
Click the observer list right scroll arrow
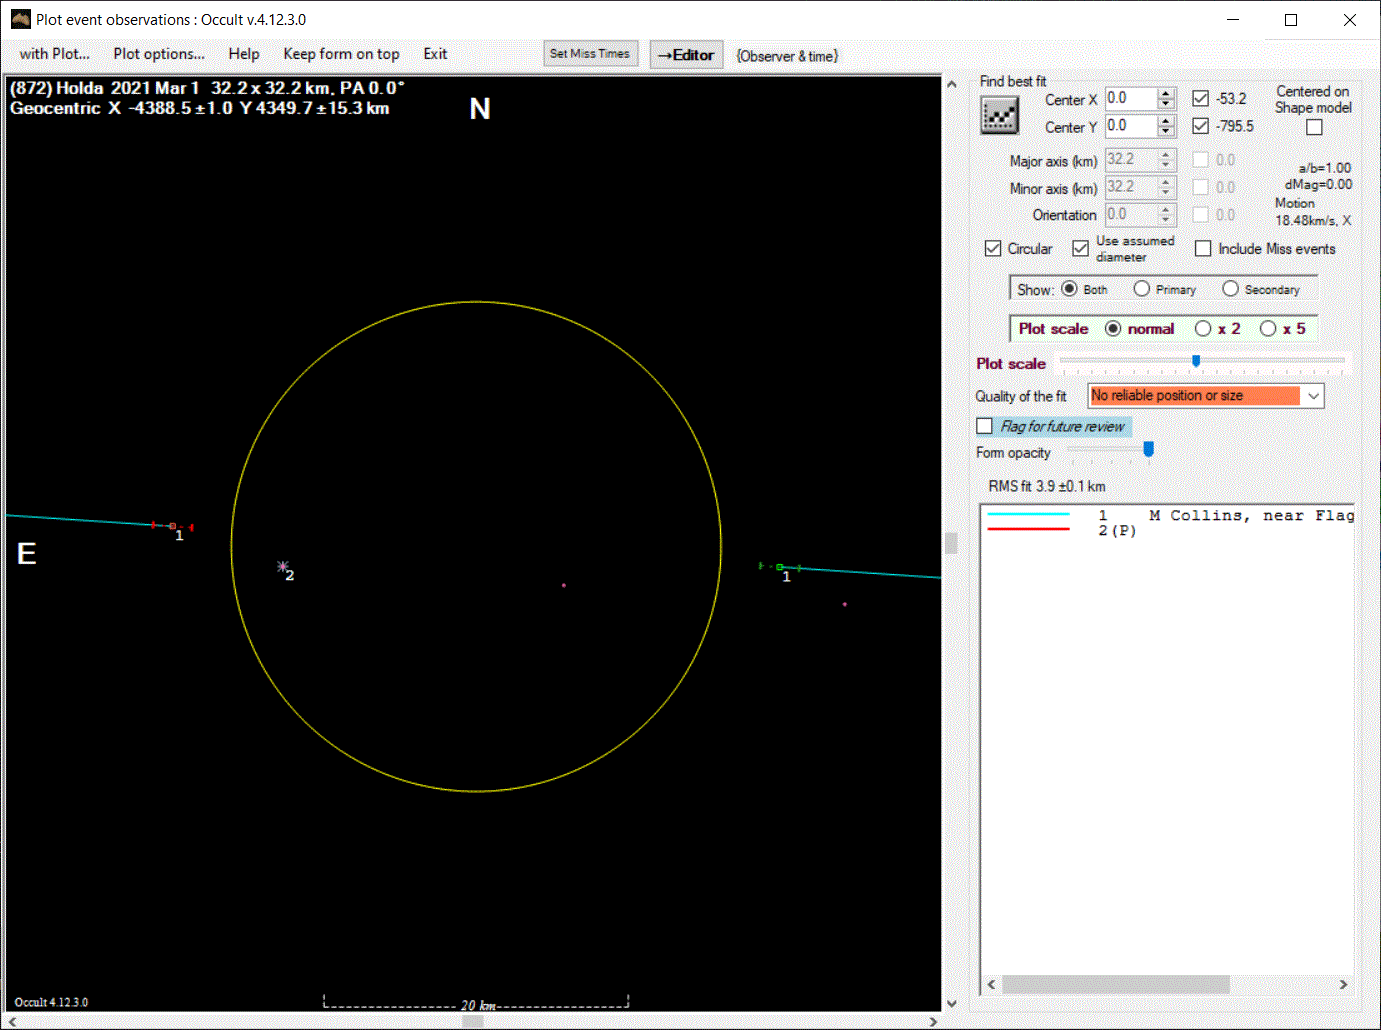point(1343,984)
